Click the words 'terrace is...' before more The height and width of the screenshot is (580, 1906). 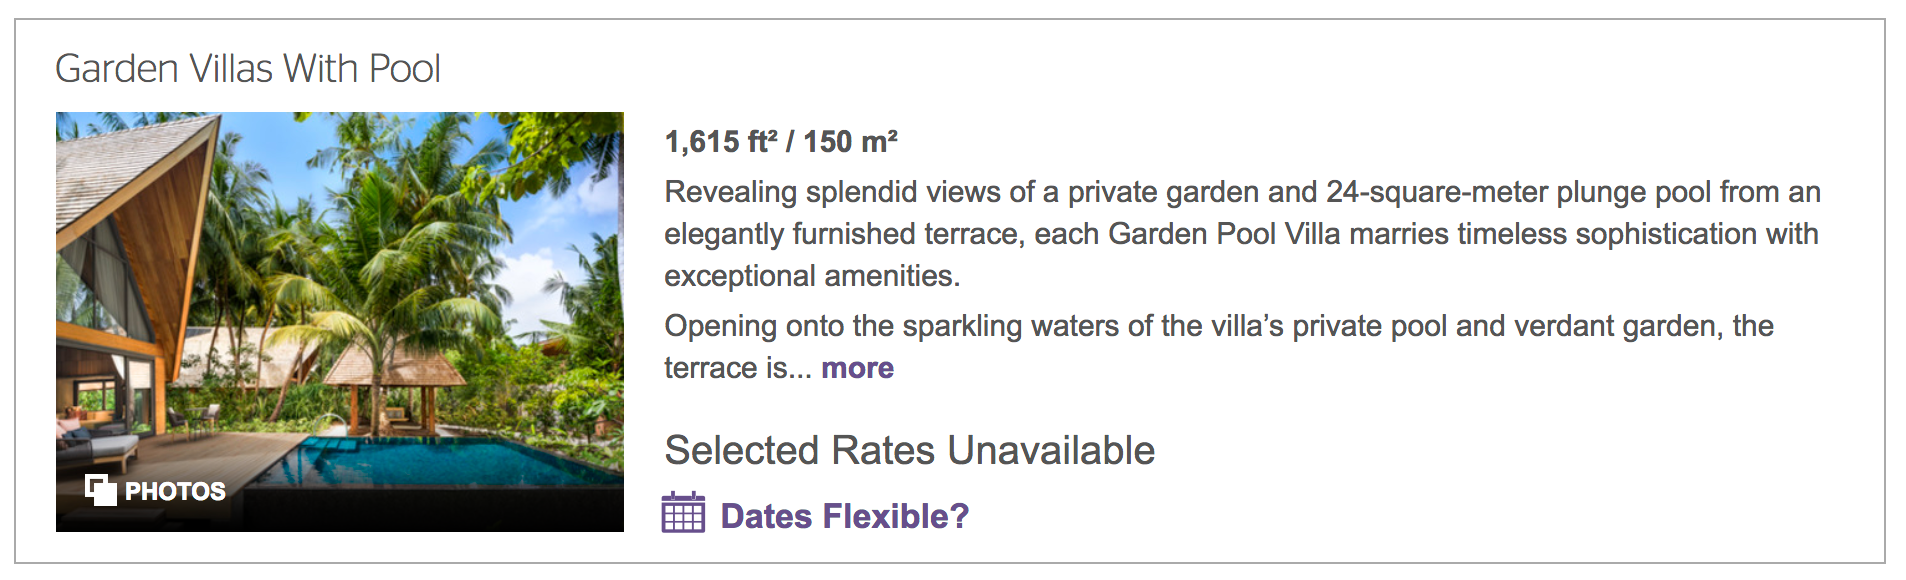[x=737, y=368]
